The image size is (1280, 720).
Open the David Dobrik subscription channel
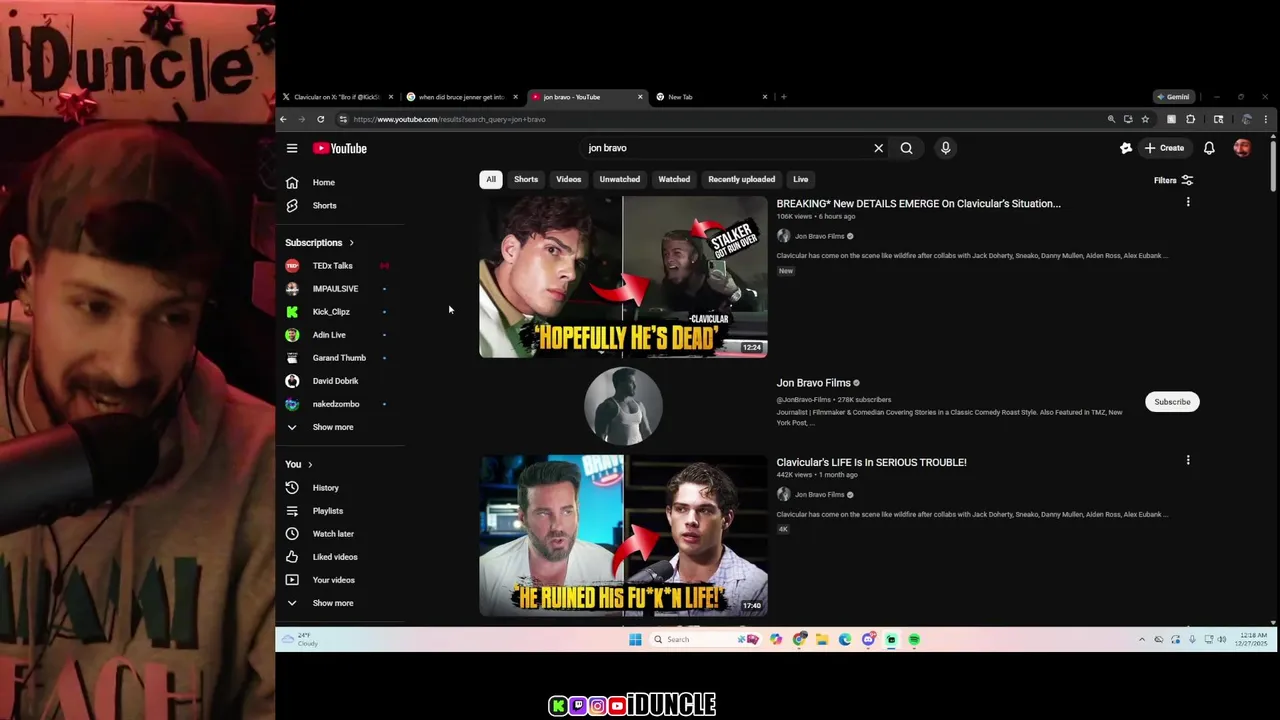pos(340,380)
